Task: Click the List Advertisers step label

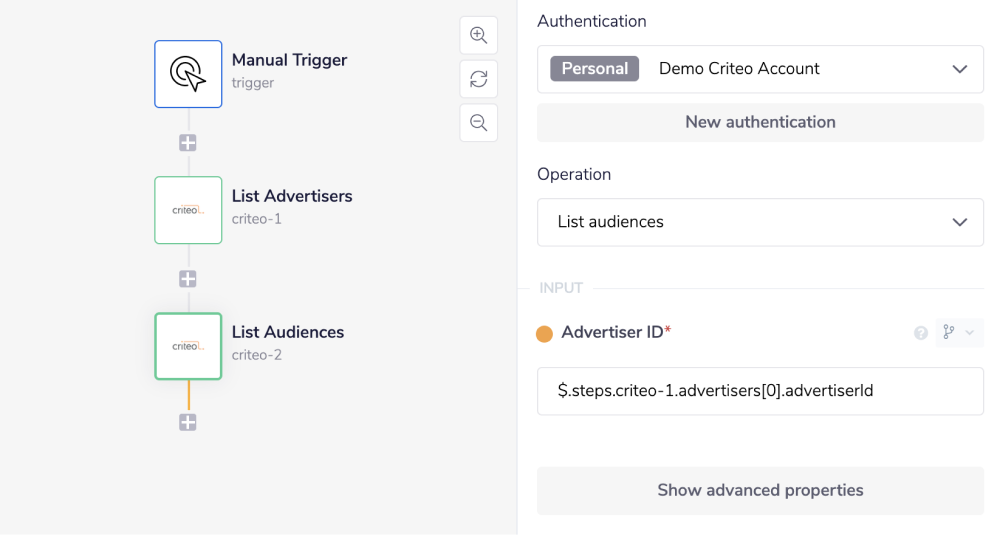Action: click(x=292, y=196)
